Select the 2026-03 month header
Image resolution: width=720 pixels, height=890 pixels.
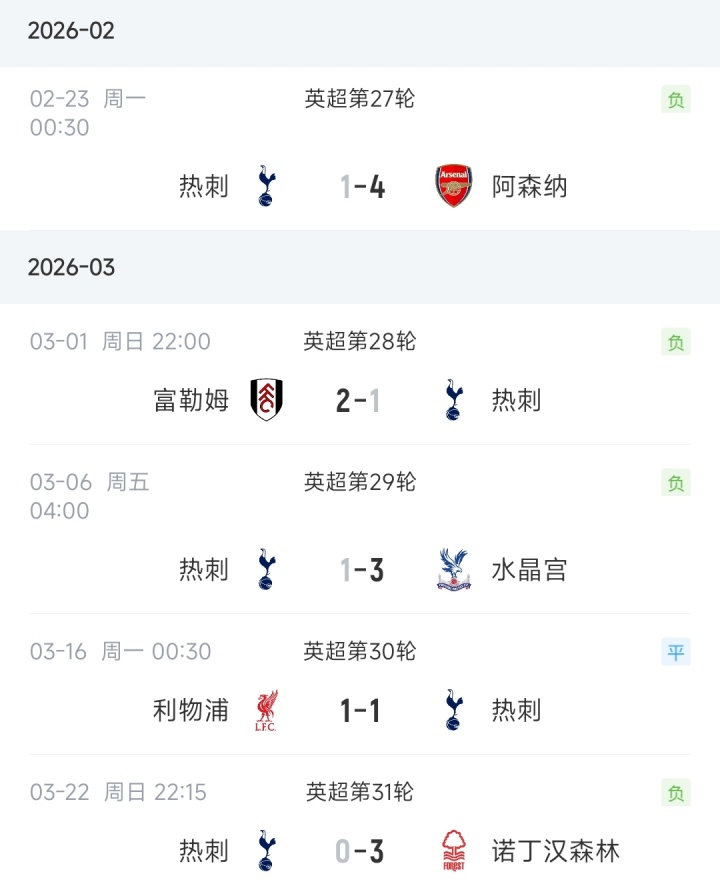point(71,267)
